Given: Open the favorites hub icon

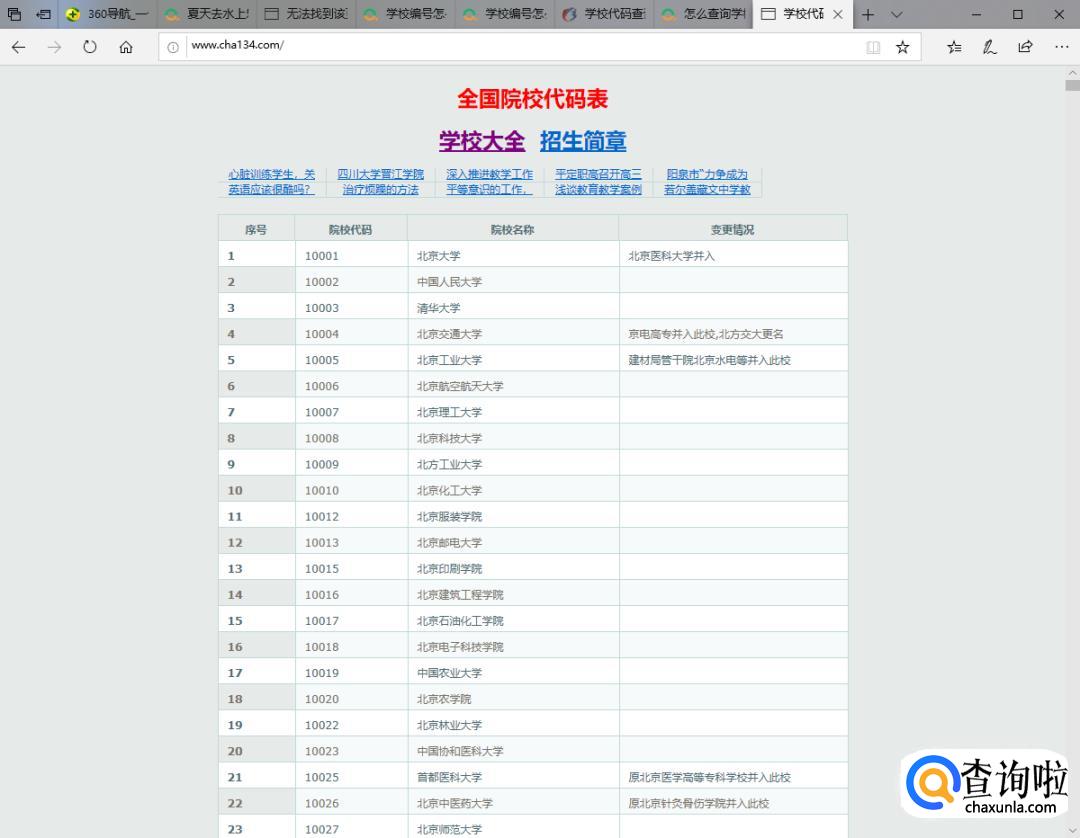Looking at the screenshot, I should 954,47.
